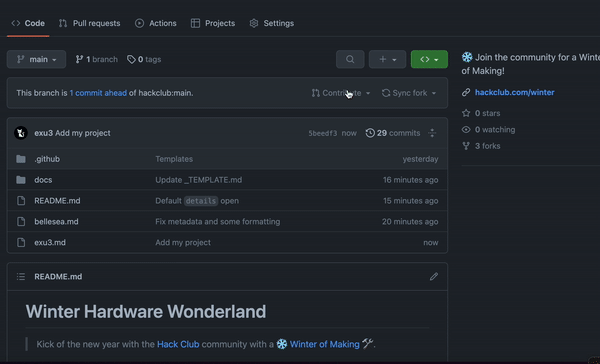Click the tag icon beside 0 tags
600x364 pixels.
point(131,59)
